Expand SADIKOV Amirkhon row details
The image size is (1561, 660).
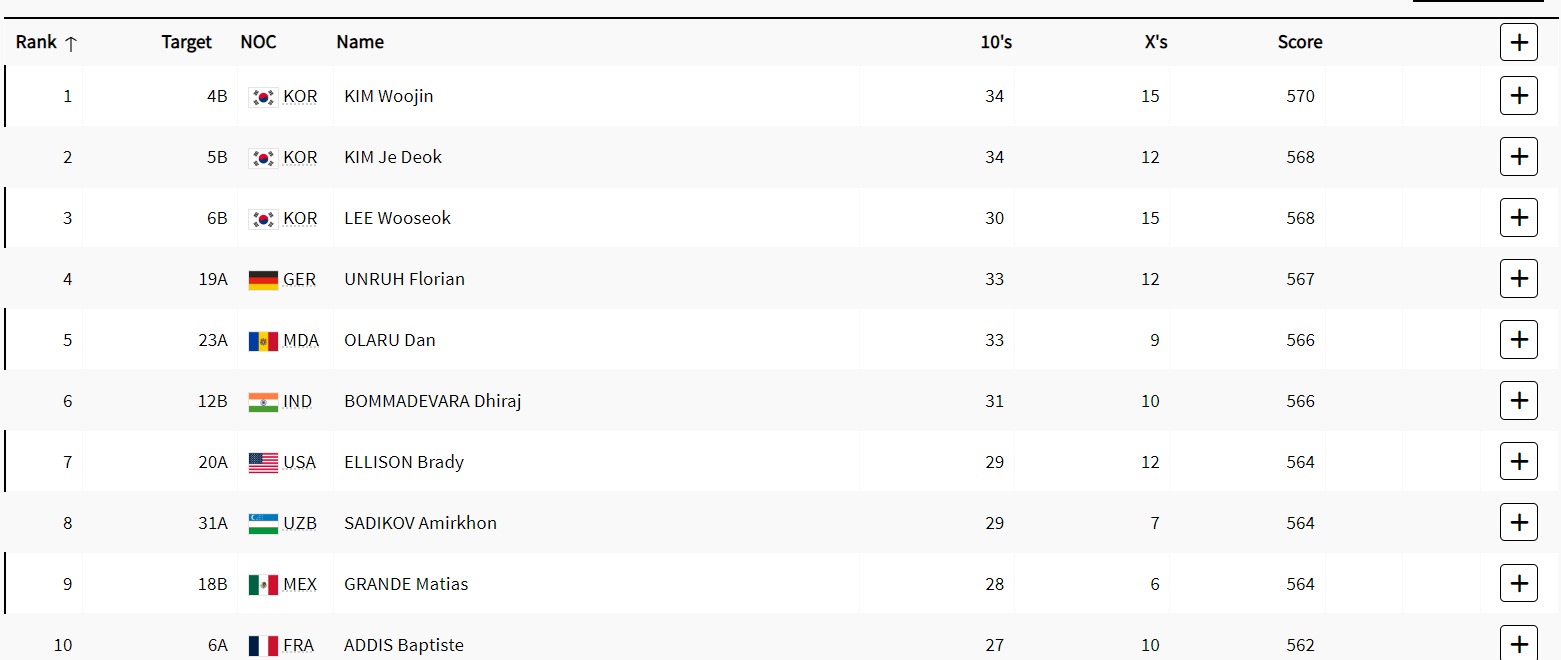(1518, 523)
